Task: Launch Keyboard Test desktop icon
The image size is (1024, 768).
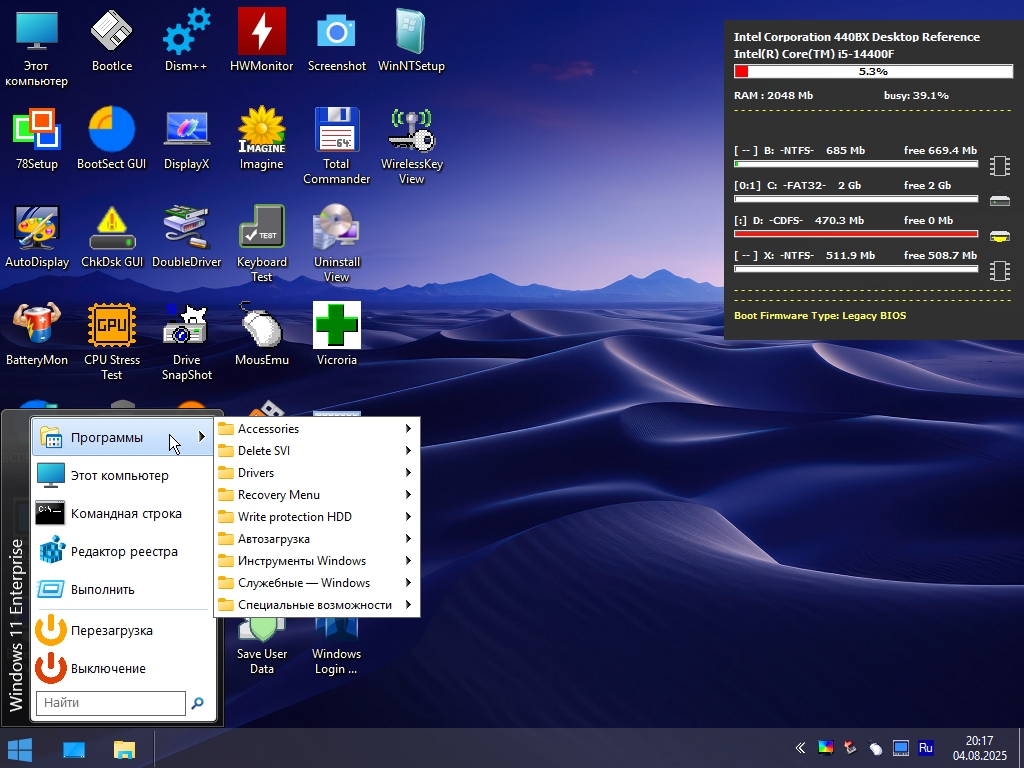Action: pos(261,243)
